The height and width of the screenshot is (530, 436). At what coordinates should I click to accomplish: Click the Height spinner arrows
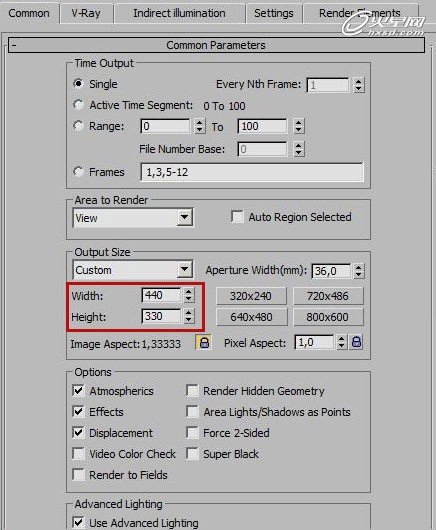(x=189, y=316)
